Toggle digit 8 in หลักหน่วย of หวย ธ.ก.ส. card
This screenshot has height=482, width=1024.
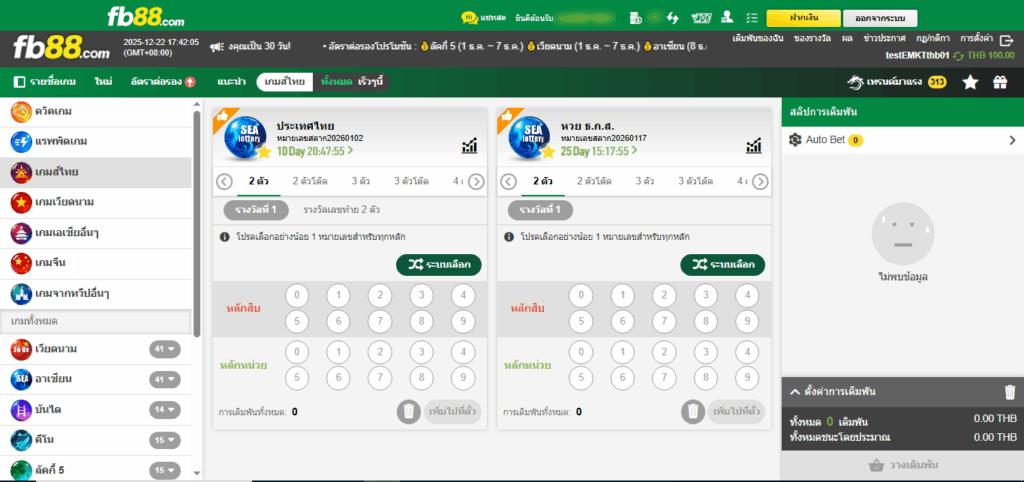(x=705, y=378)
